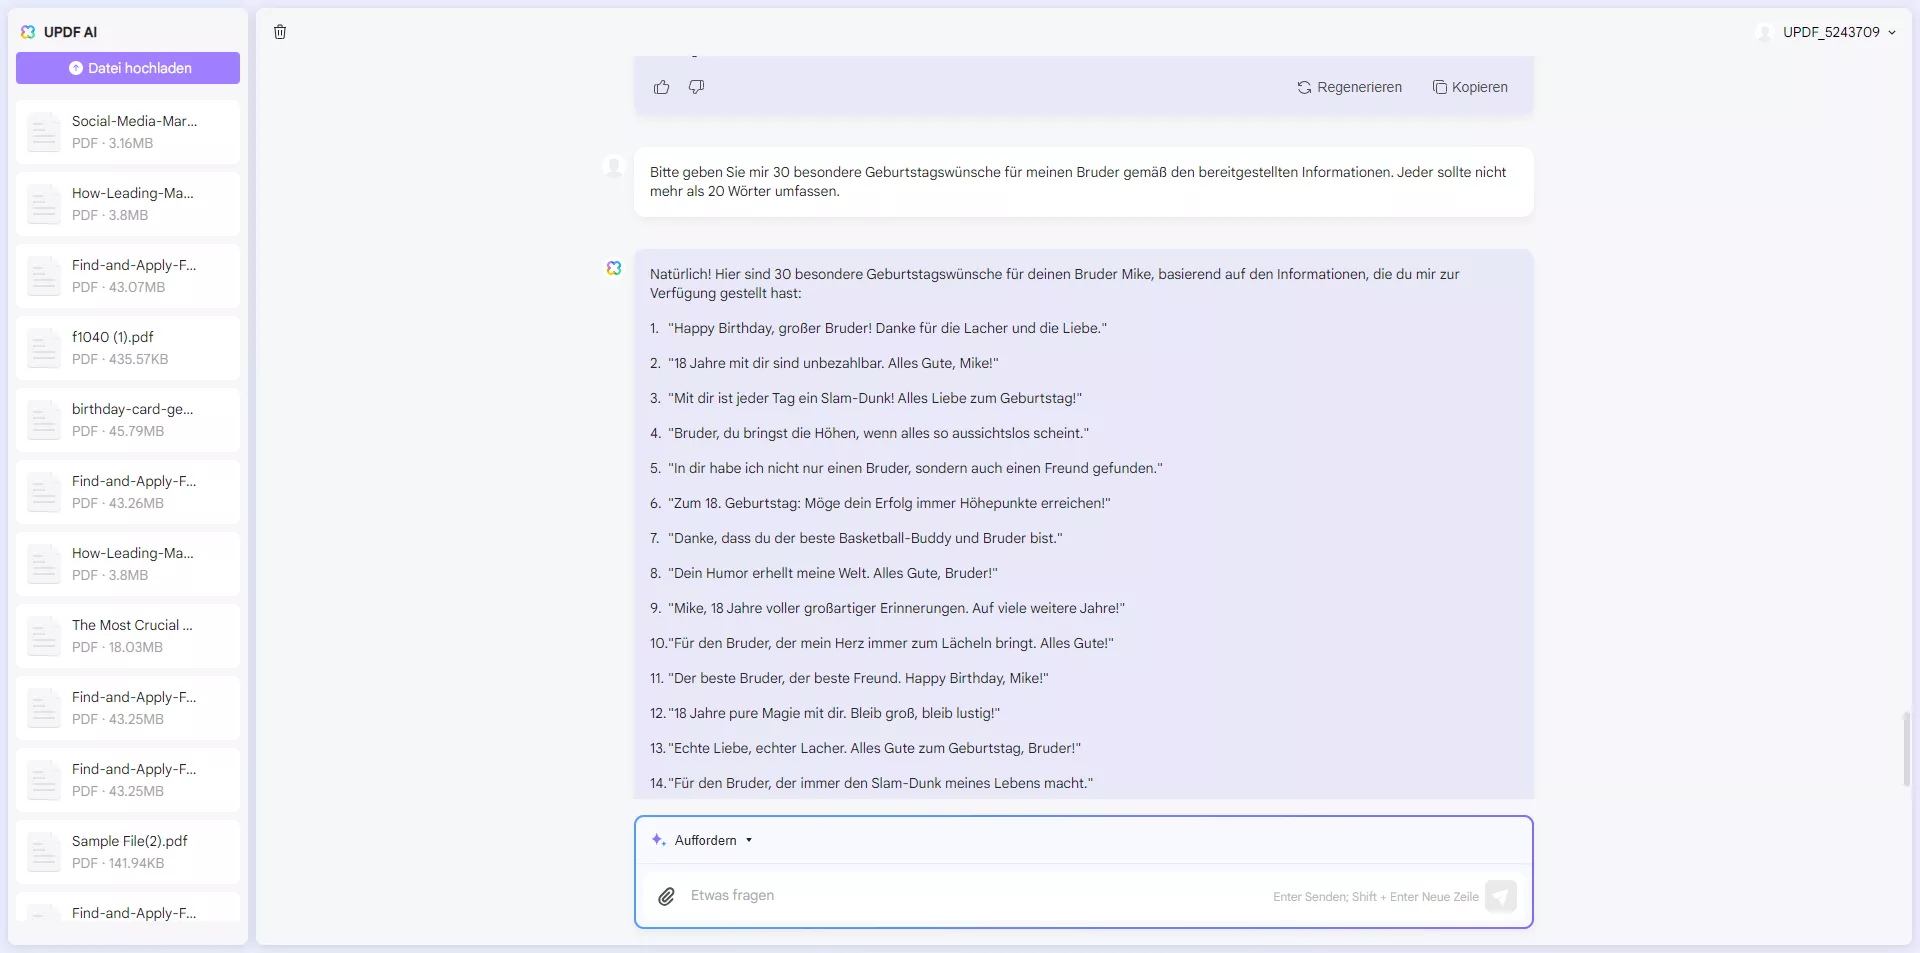Open the Social-Media-Mar... PDF file

[x=128, y=132]
